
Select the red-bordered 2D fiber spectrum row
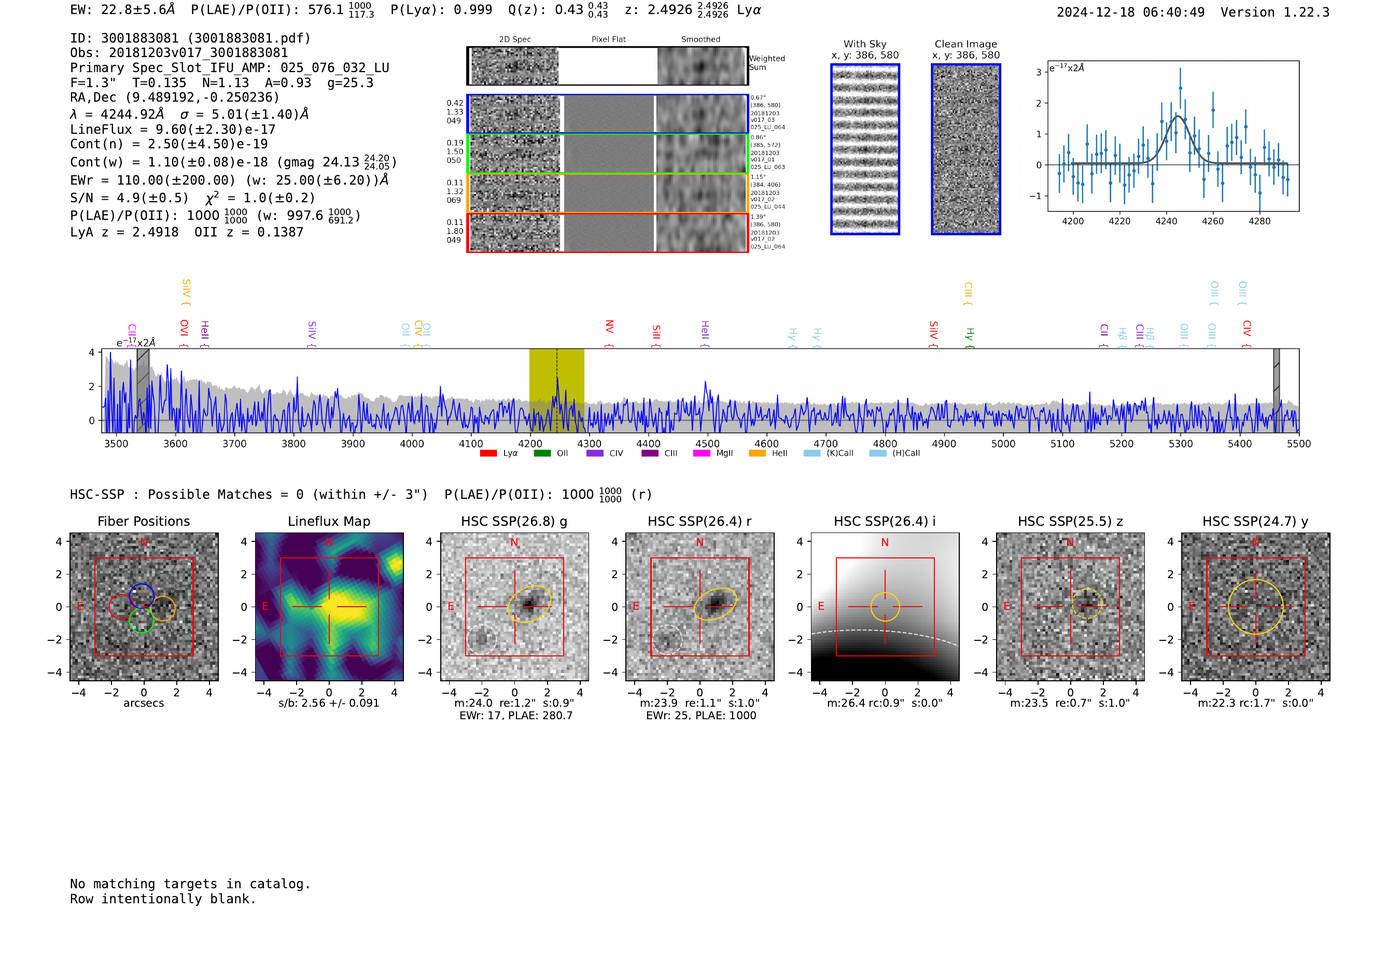[x=608, y=232]
